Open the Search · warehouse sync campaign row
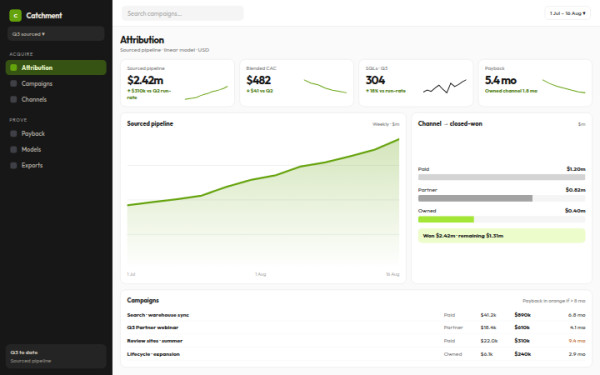 (x=356, y=315)
